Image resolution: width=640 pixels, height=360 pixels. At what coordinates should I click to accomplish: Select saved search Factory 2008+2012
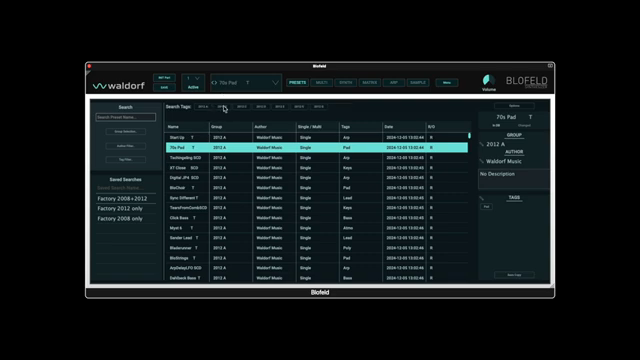pos(126,198)
